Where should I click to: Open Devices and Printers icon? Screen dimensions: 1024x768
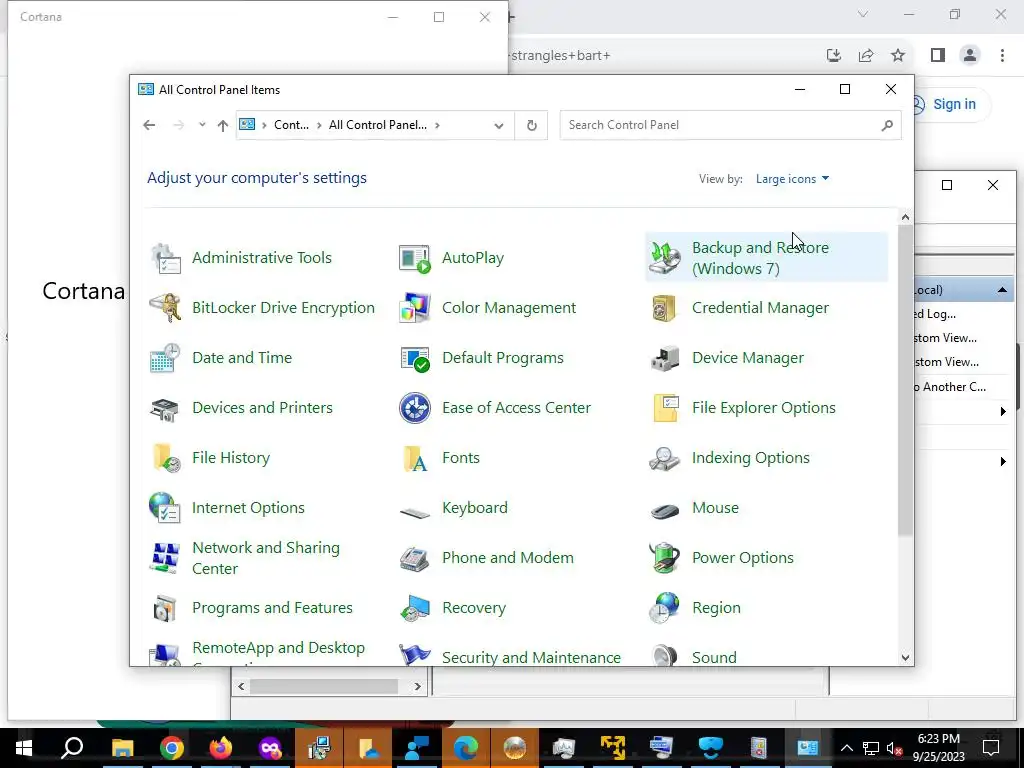tap(165, 408)
